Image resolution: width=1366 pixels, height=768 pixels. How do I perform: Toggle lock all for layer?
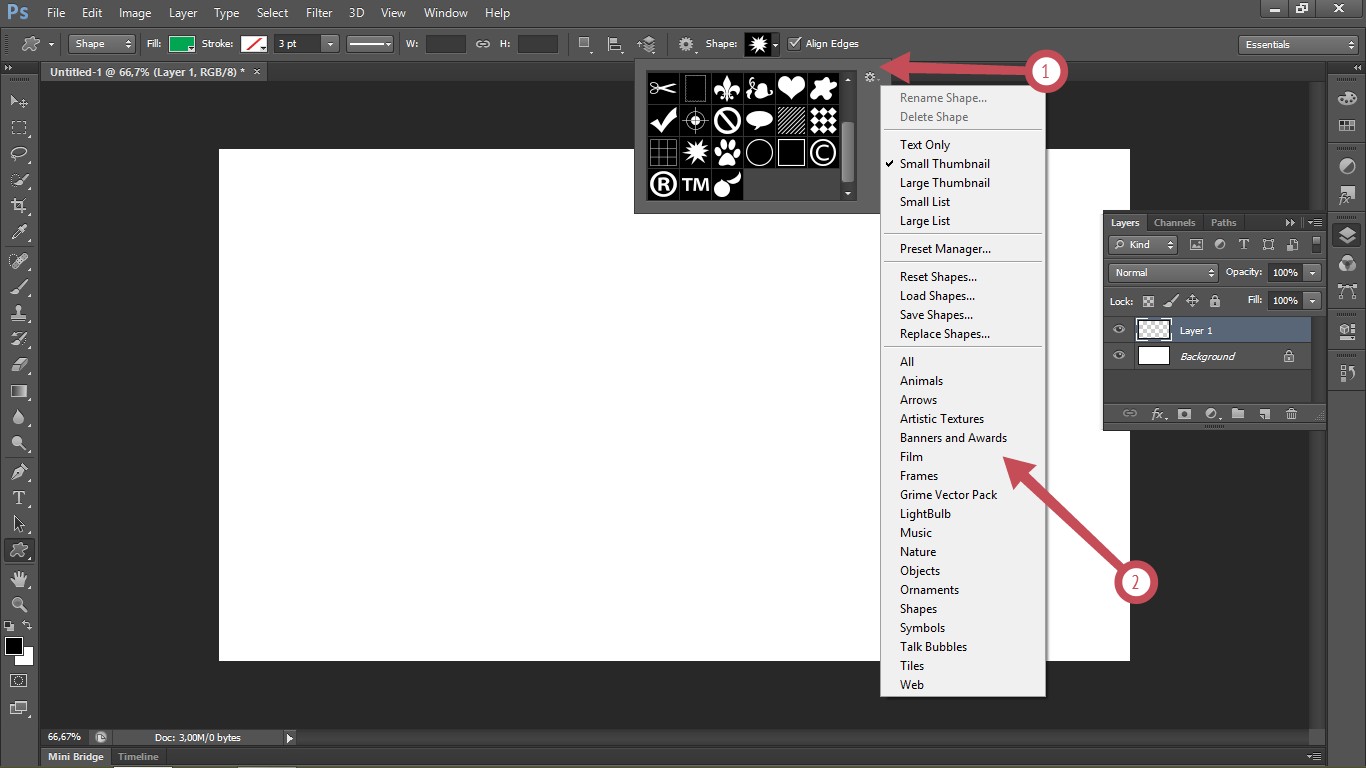(x=1214, y=301)
